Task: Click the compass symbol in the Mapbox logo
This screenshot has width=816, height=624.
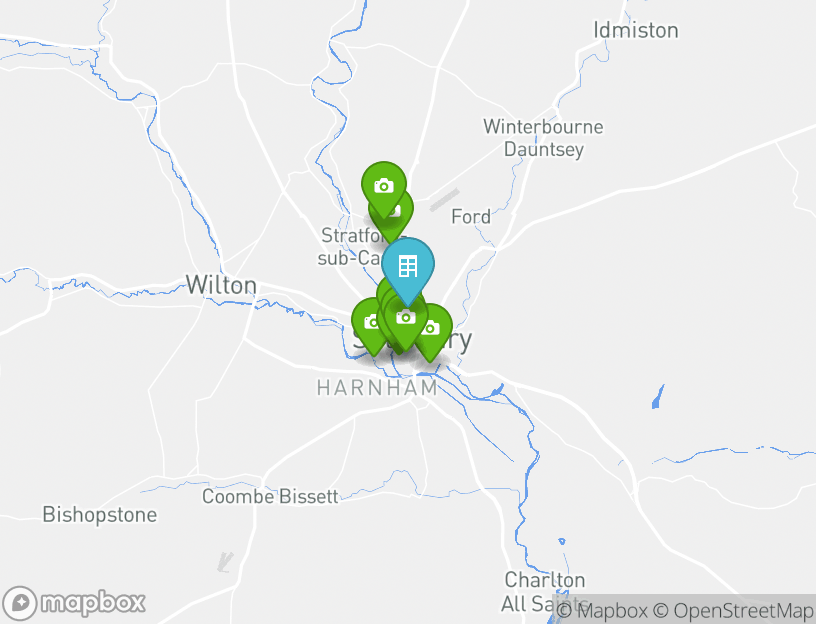Action: coord(20,603)
